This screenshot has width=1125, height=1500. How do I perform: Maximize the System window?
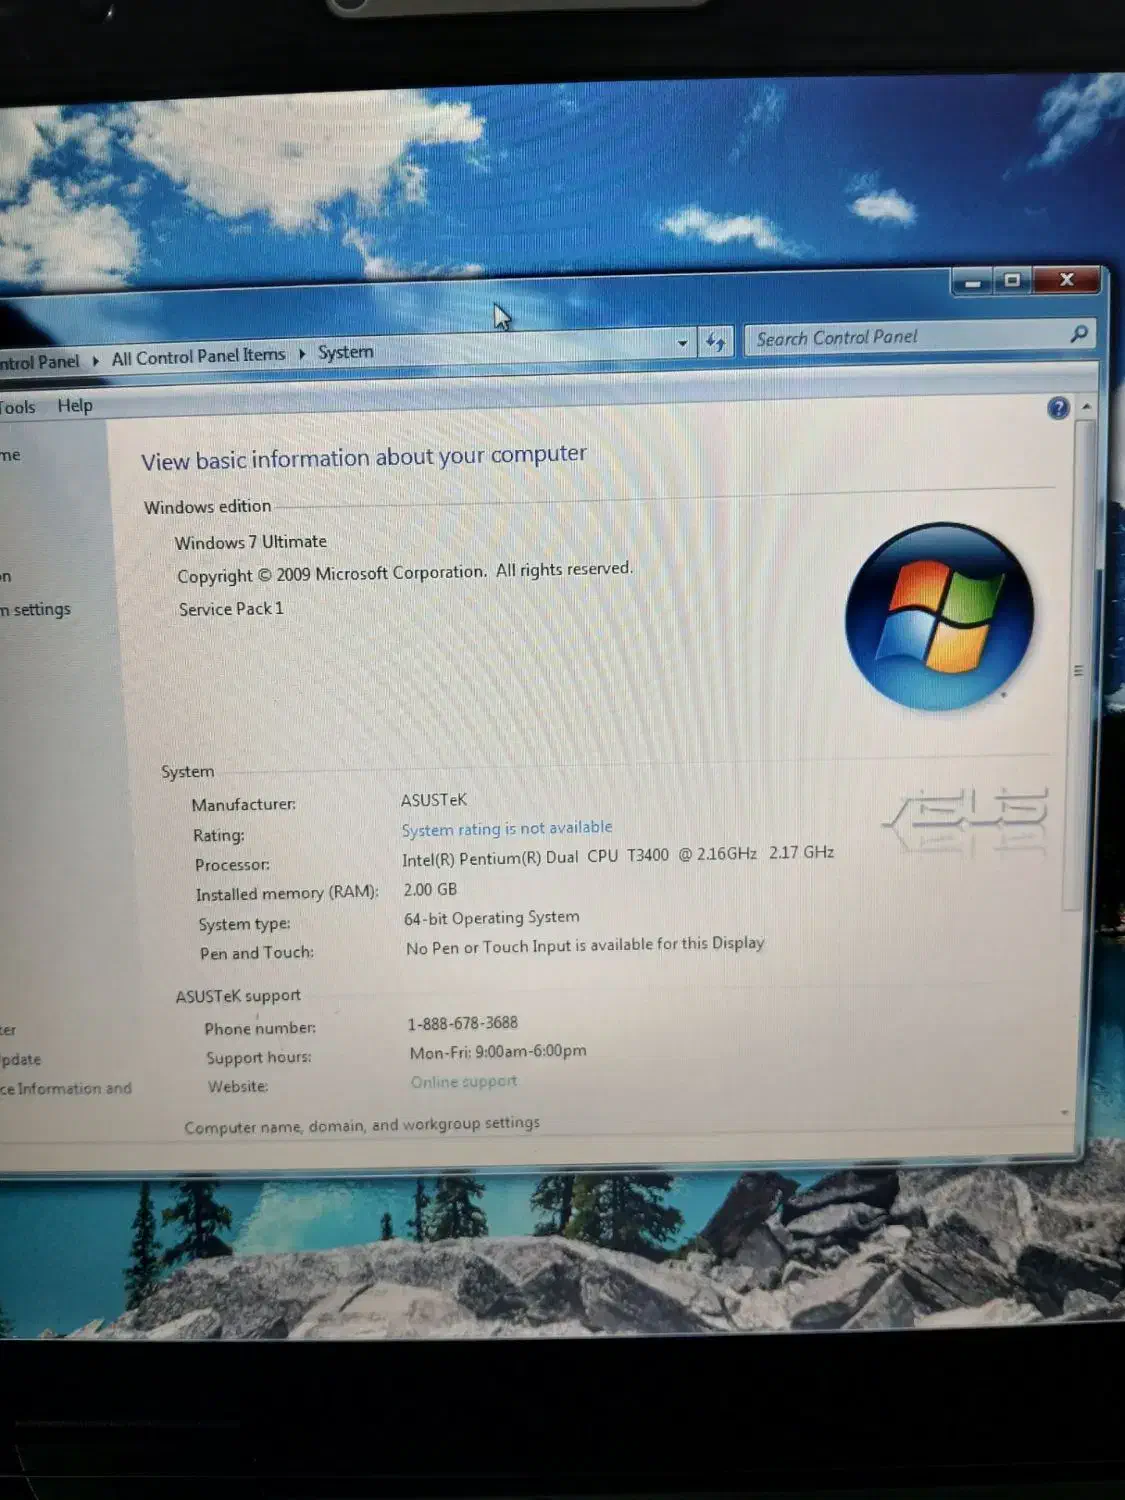click(x=1012, y=280)
